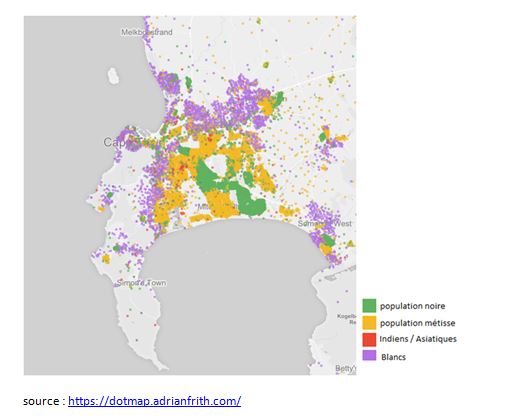Screen dimensions: 526x420
Task: Select the population noire legend label
Action: (413, 306)
